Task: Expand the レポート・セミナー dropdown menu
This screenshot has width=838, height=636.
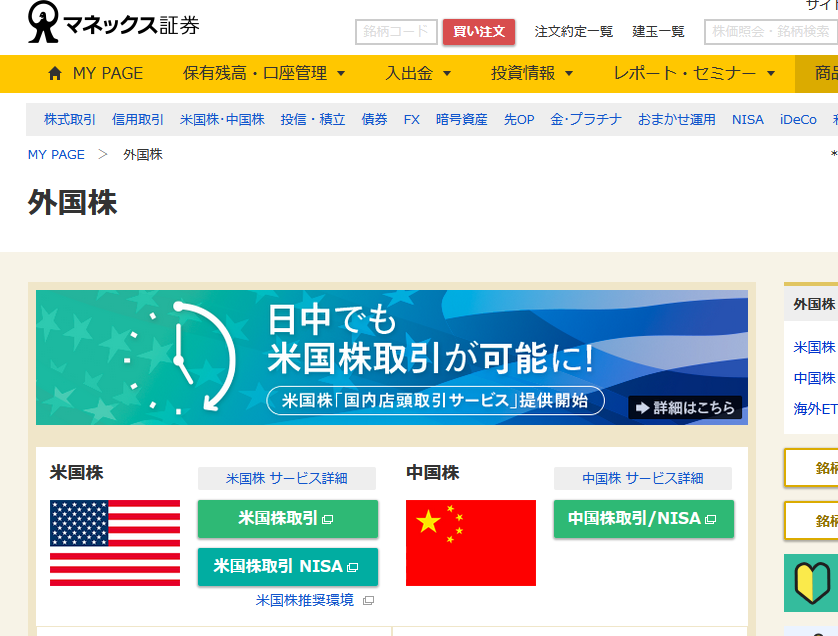Action: coord(694,73)
